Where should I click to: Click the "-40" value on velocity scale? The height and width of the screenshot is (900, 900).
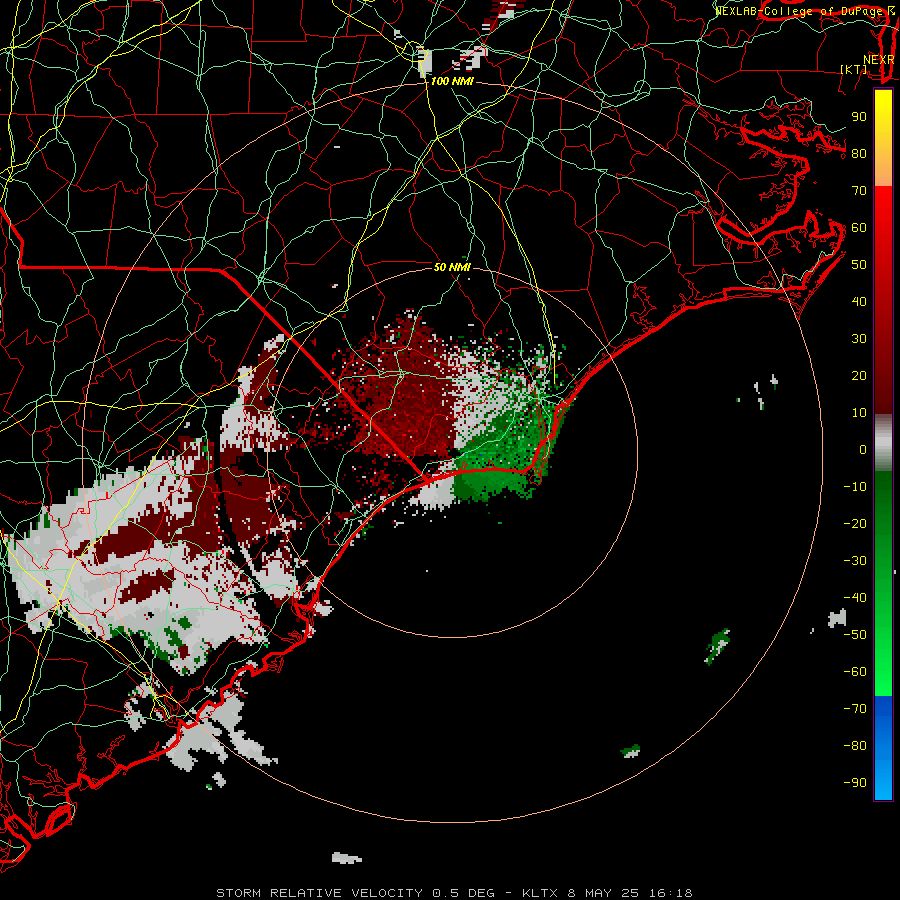tap(855, 598)
